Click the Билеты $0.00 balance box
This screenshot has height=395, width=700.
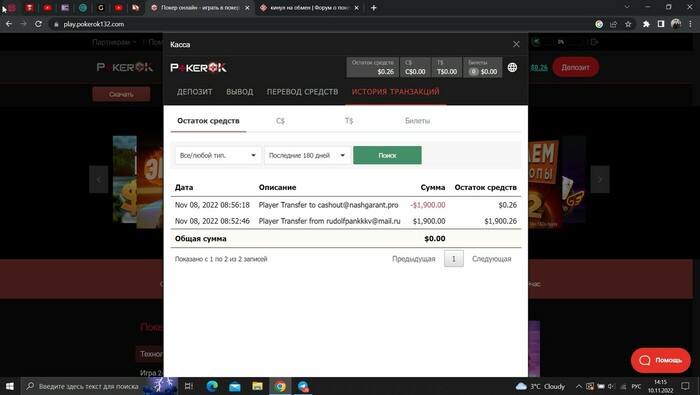tap(483, 67)
